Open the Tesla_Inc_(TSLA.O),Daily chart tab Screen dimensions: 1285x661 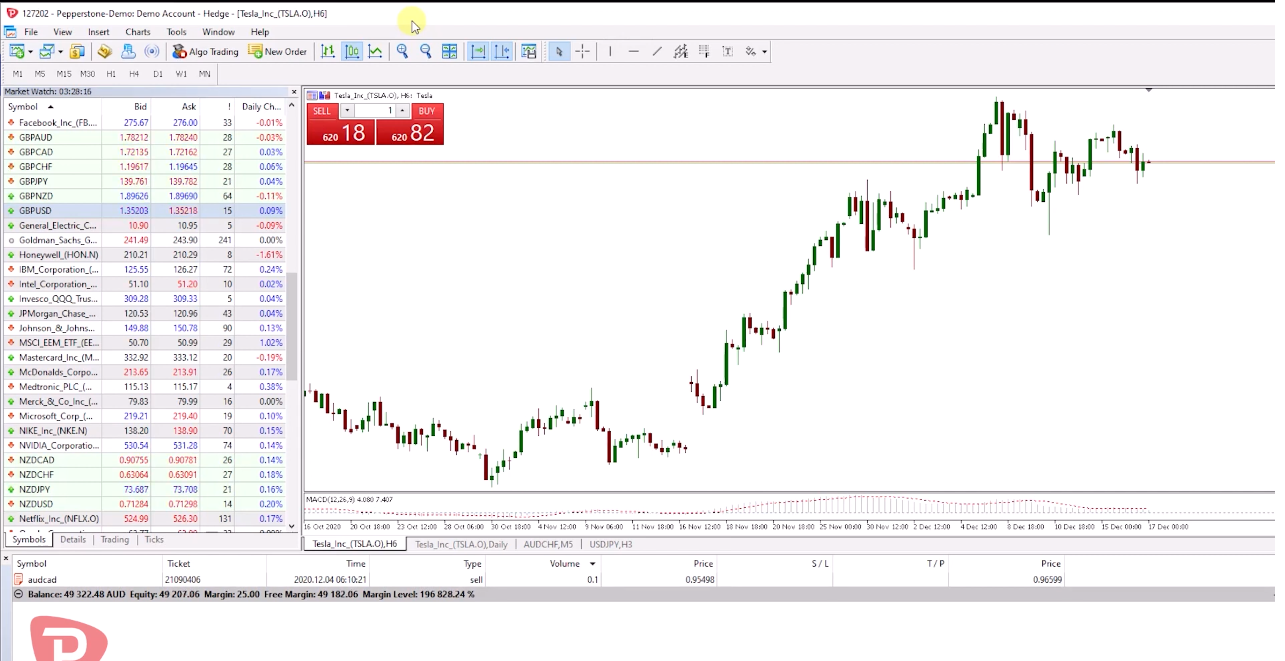(462, 544)
